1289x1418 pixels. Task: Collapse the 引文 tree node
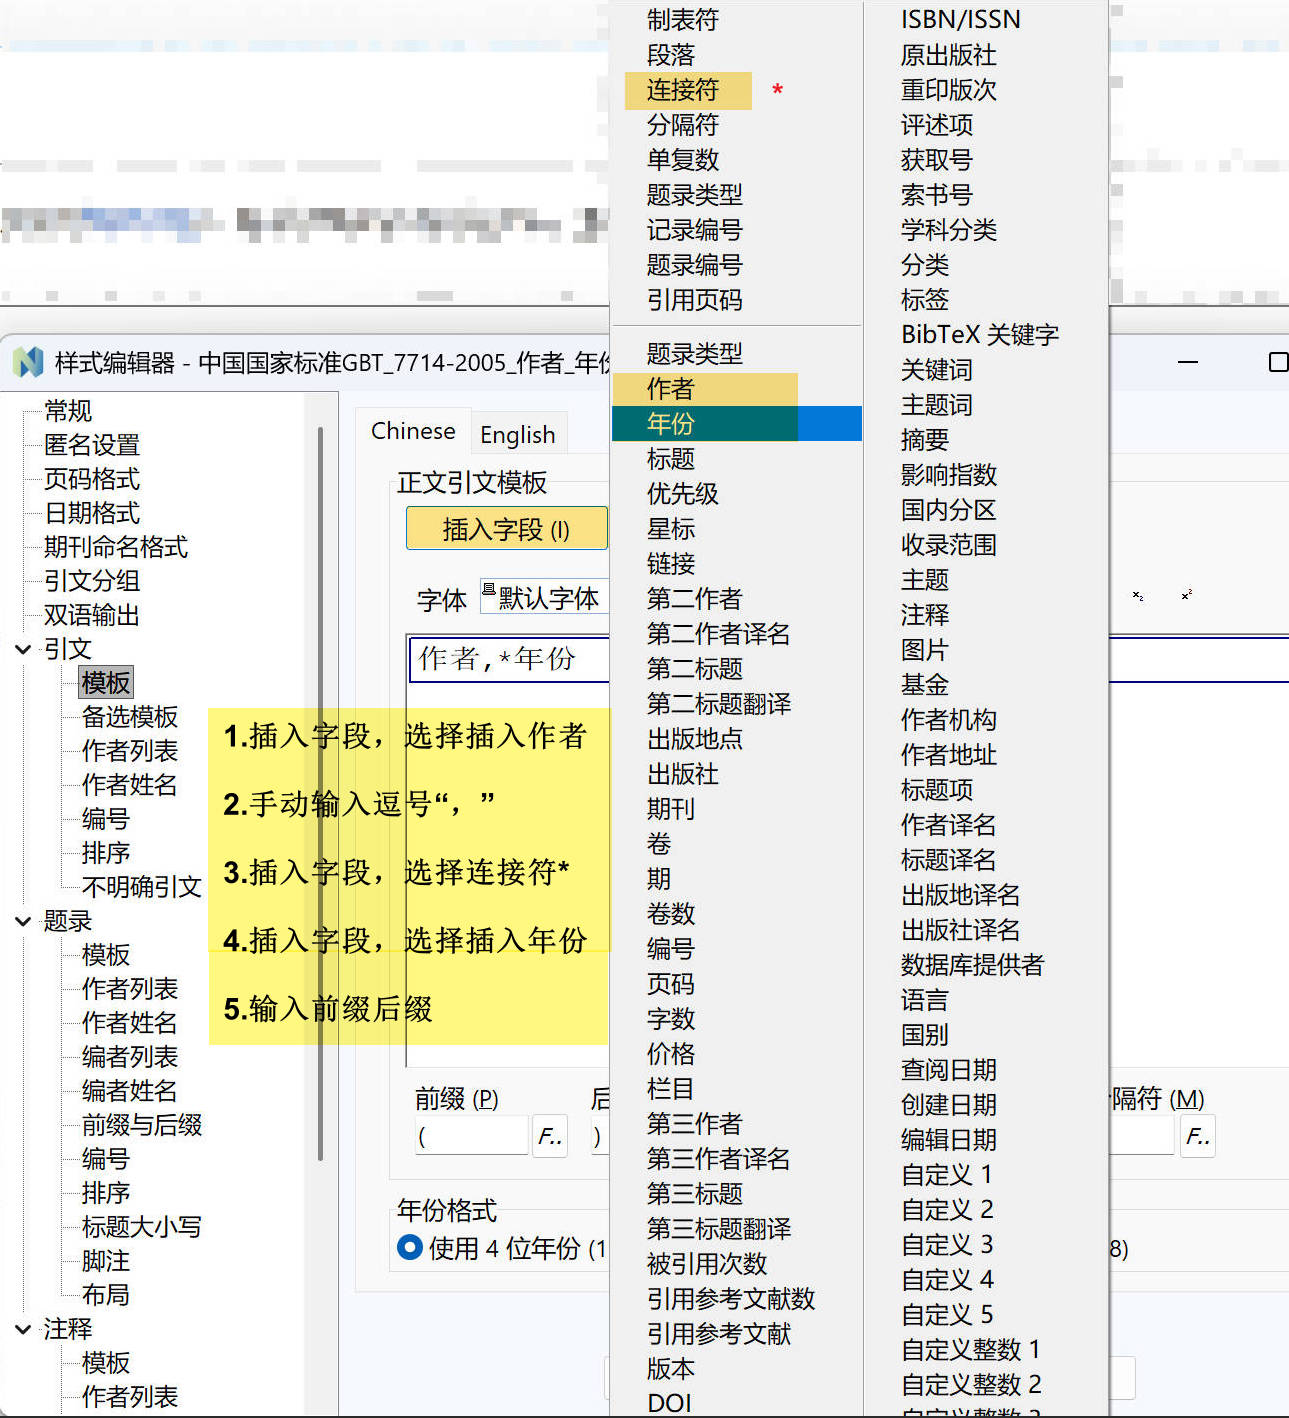tap(23, 649)
